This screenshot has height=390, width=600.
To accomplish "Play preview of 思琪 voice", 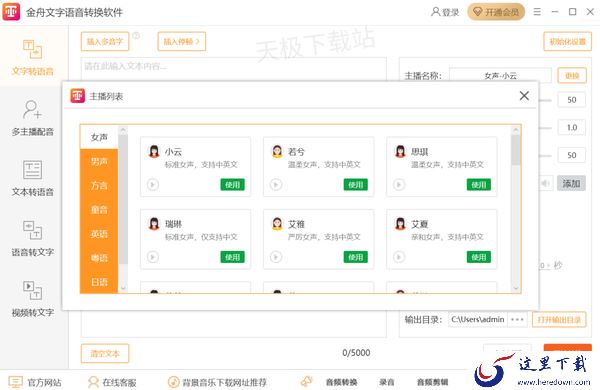I will pos(399,185).
